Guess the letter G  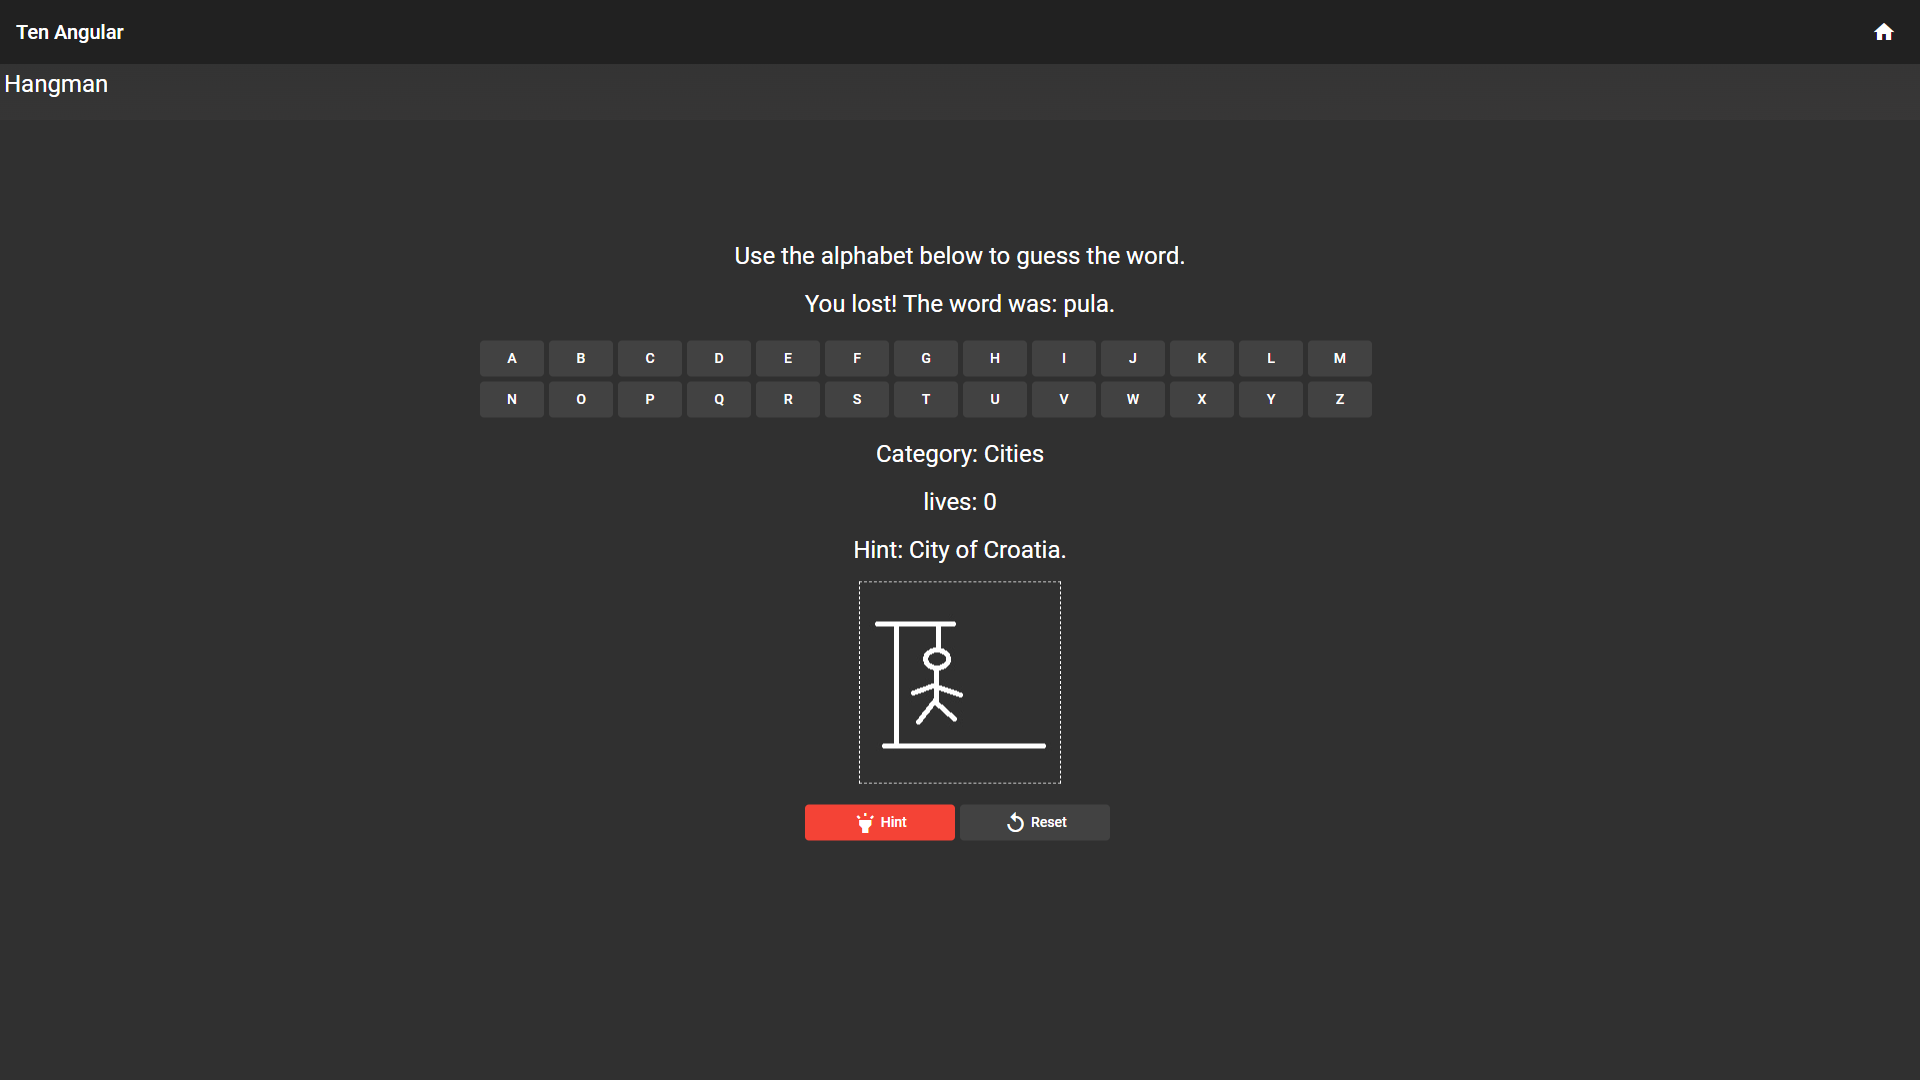[926, 358]
